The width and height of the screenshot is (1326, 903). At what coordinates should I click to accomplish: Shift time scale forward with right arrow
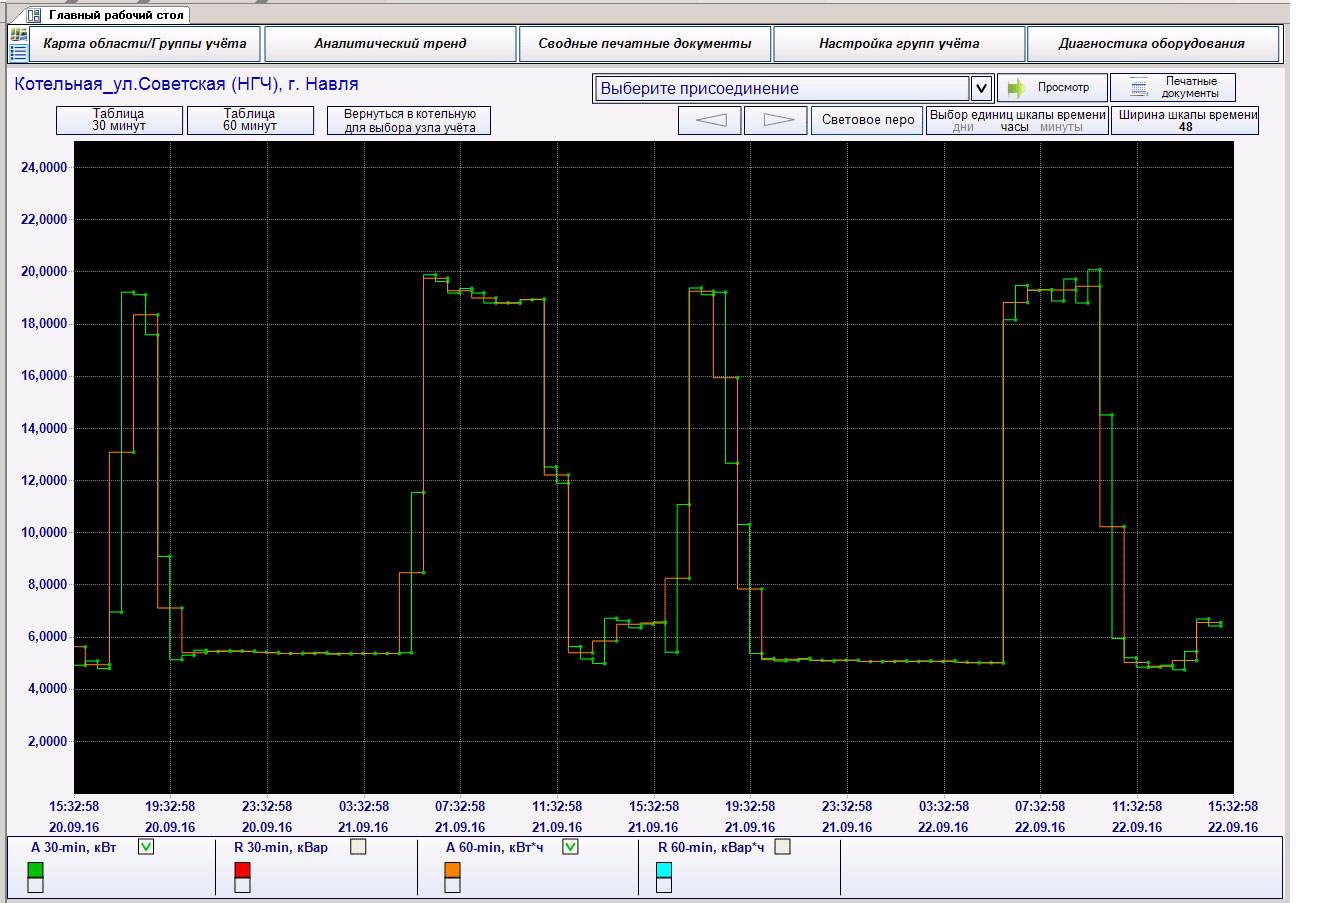point(777,120)
